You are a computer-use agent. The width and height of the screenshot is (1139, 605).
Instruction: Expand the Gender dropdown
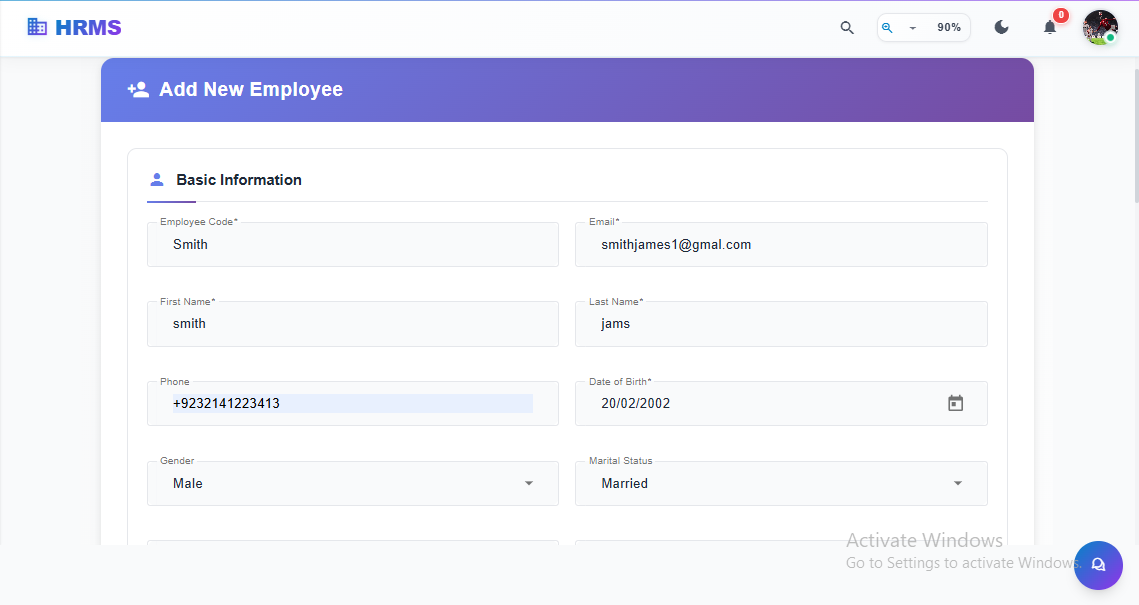coord(353,484)
